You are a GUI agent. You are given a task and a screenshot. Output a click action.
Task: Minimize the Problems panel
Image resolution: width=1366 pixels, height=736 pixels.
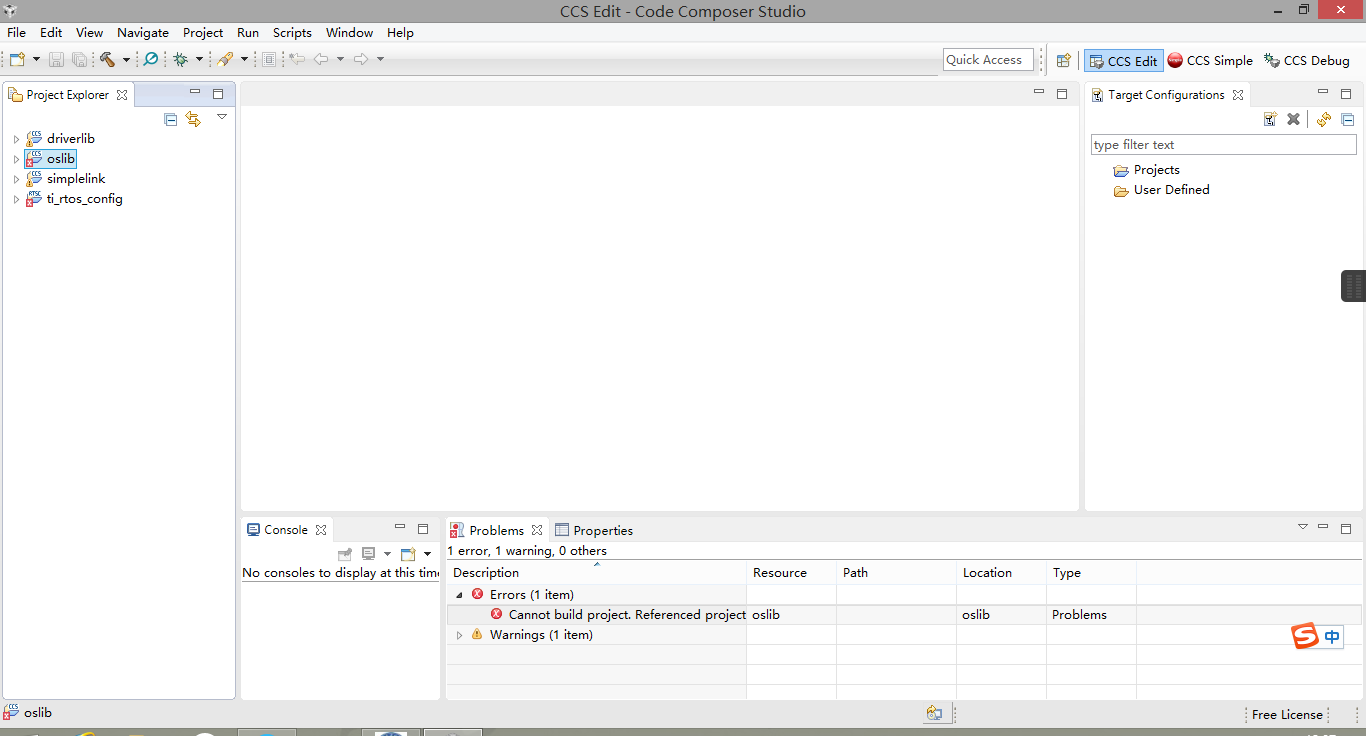(1323, 527)
